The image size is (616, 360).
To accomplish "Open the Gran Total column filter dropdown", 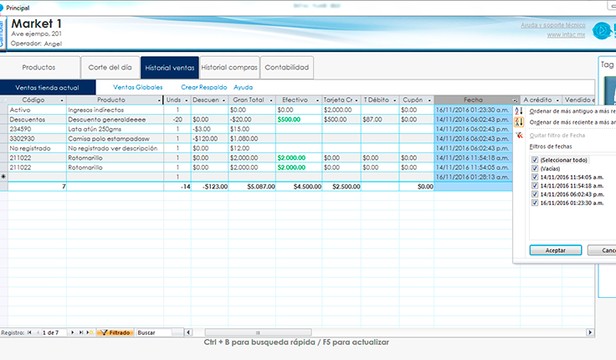I will click(x=271, y=101).
